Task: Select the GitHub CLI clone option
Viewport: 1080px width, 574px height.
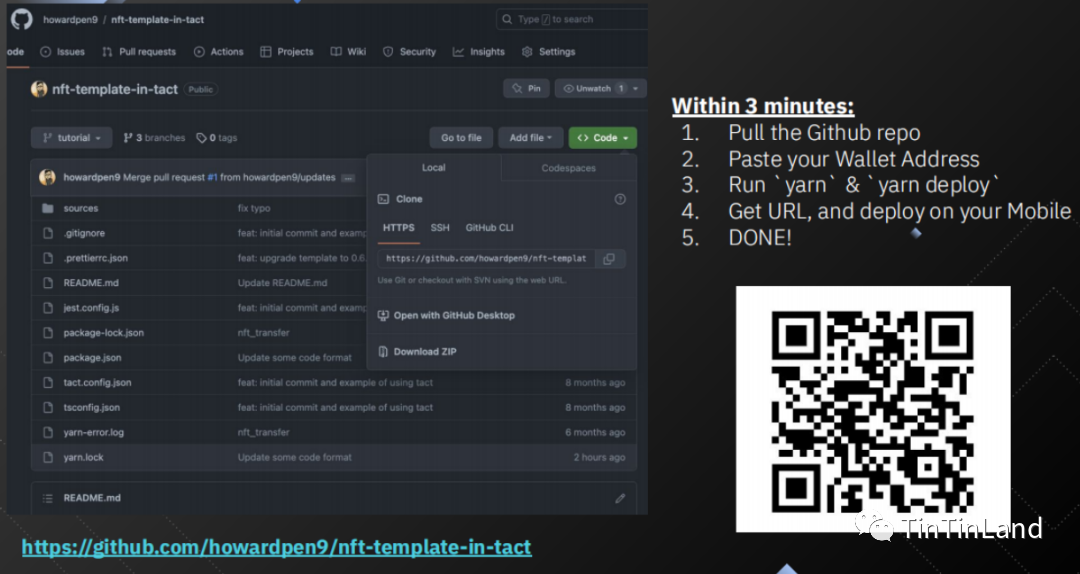Action: pyautogui.click(x=490, y=228)
